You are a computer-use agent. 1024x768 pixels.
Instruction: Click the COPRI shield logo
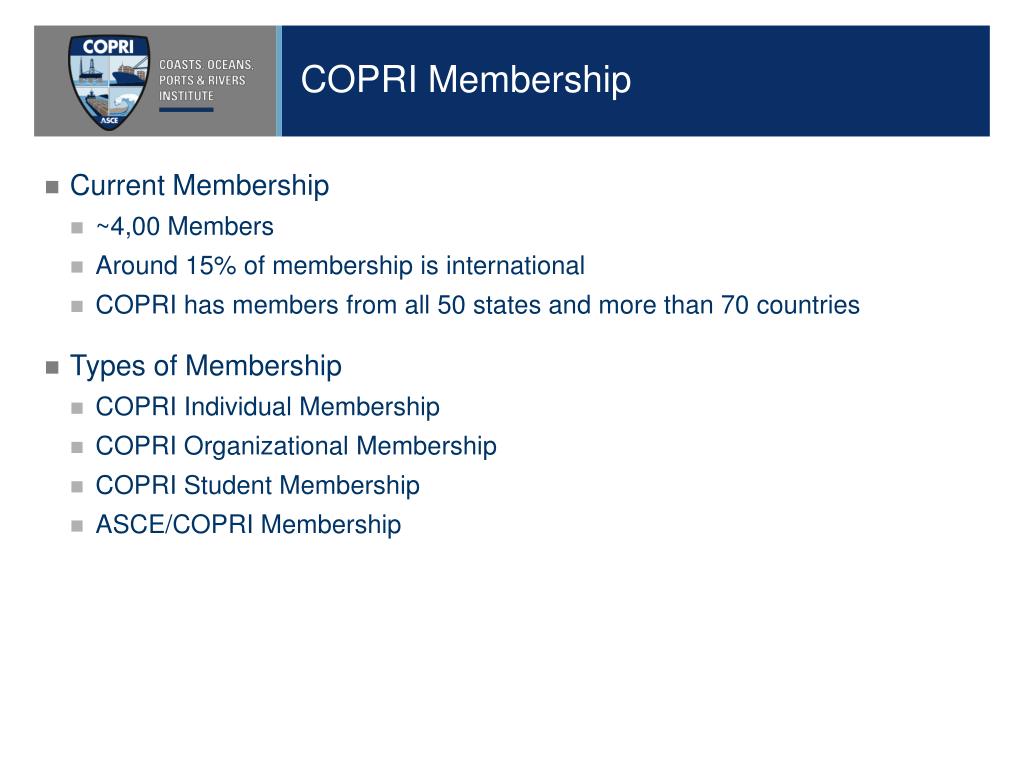click(108, 82)
